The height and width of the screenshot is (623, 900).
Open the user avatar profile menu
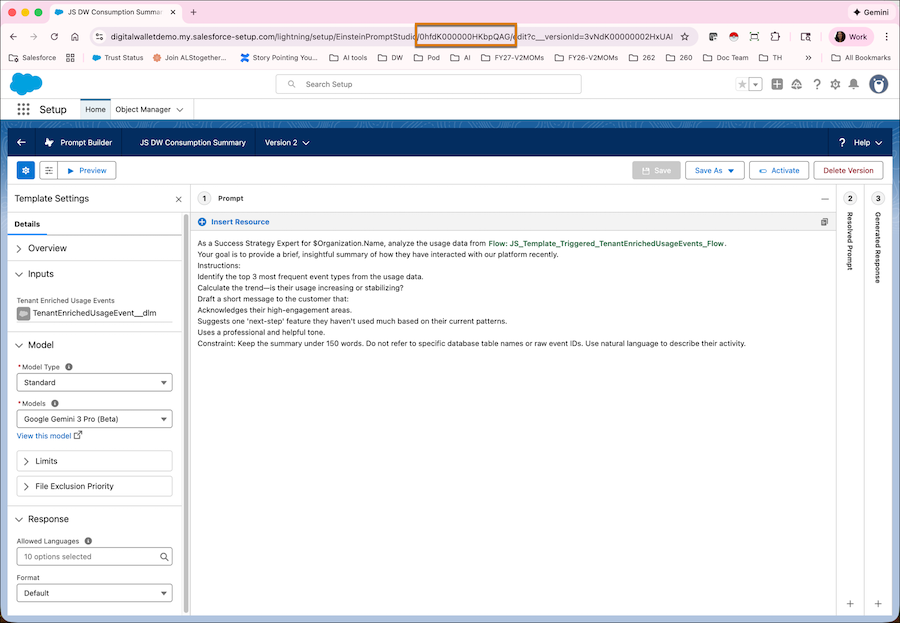(x=878, y=84)
